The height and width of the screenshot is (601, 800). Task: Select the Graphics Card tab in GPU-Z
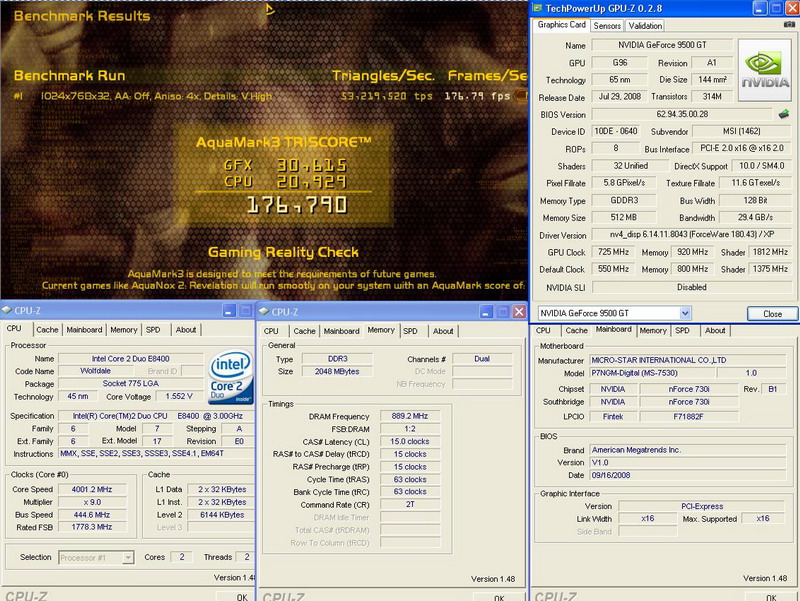tap(561, 24)
